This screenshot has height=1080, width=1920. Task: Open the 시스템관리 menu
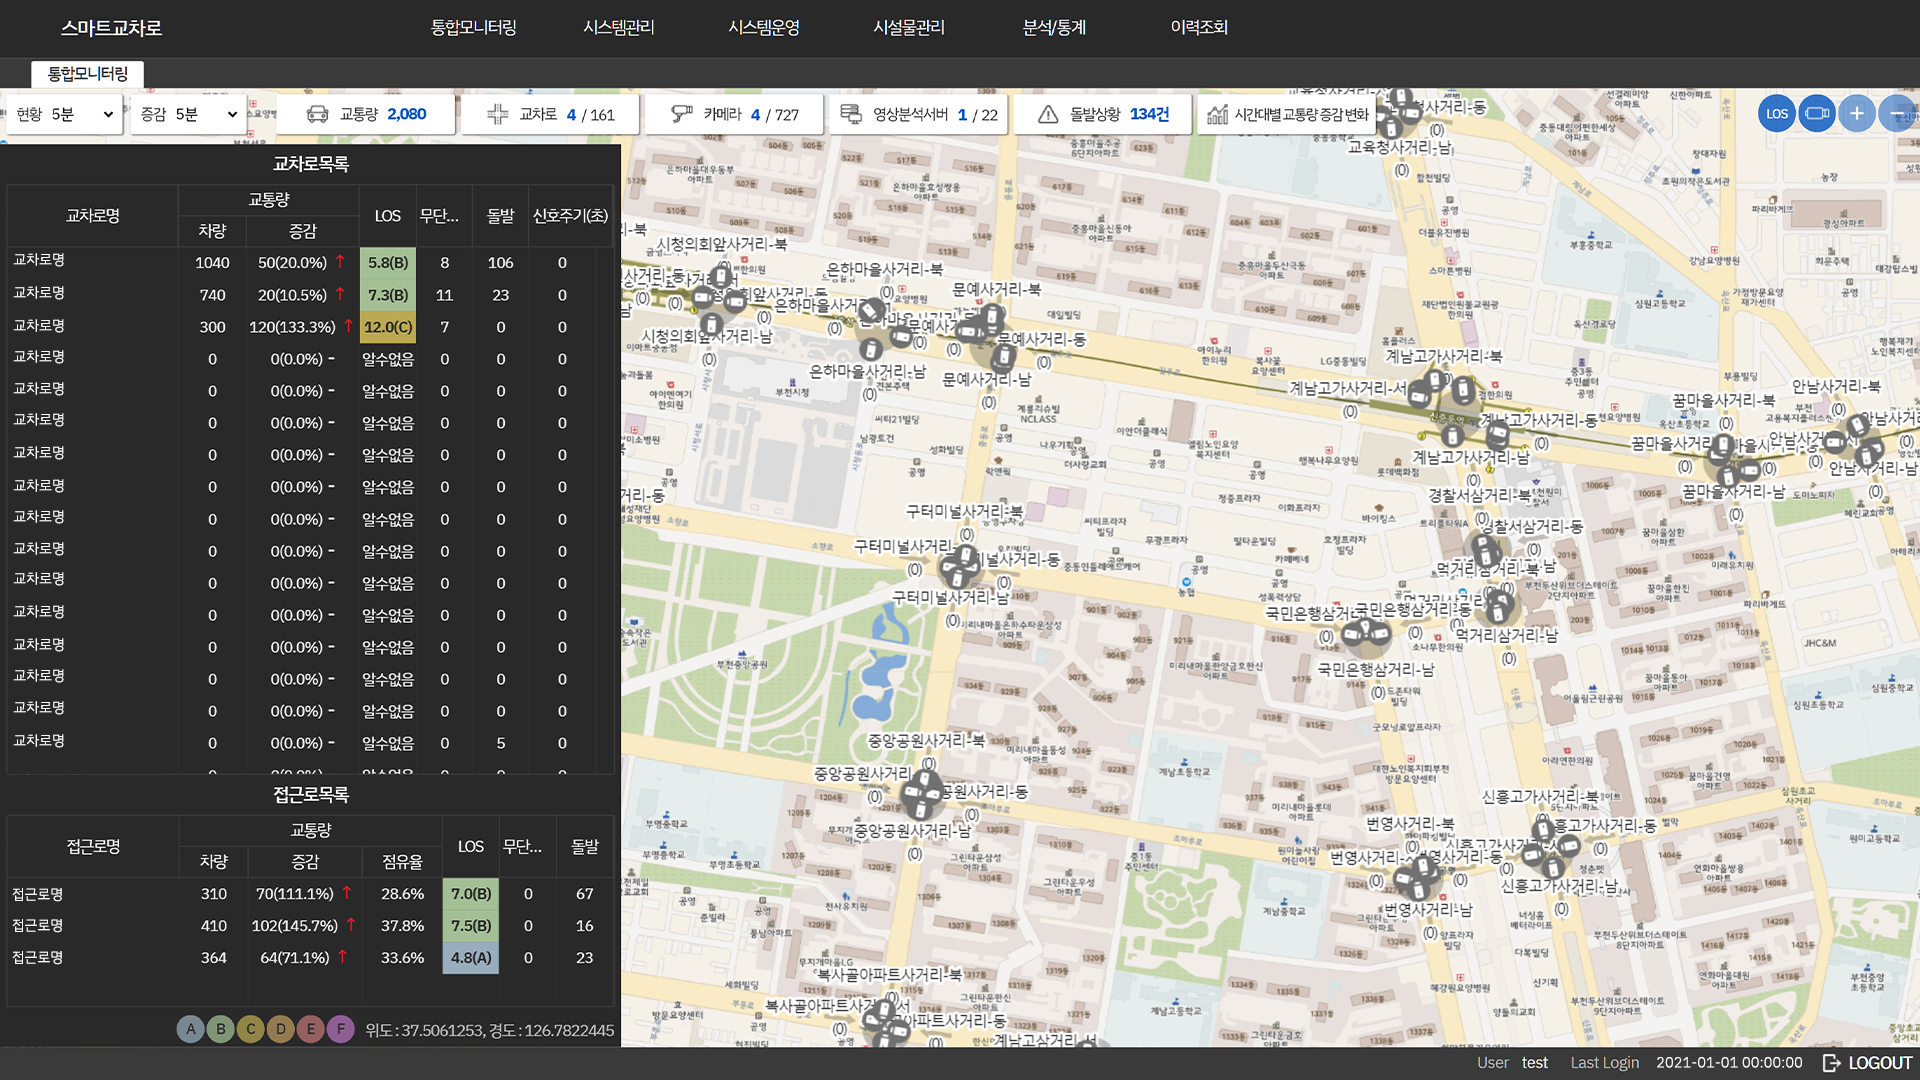[619, 27]
